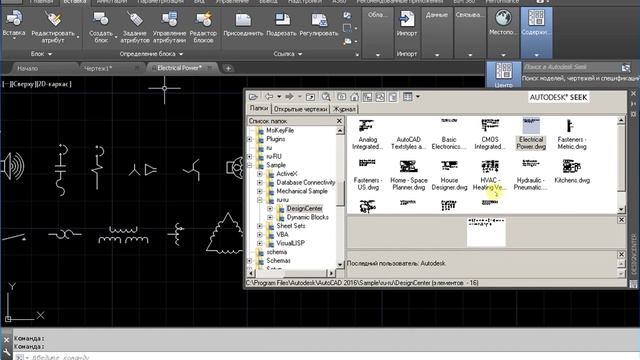Click the Home icon in DesignCenter
The image size is (640, 360).
[354, 97]
